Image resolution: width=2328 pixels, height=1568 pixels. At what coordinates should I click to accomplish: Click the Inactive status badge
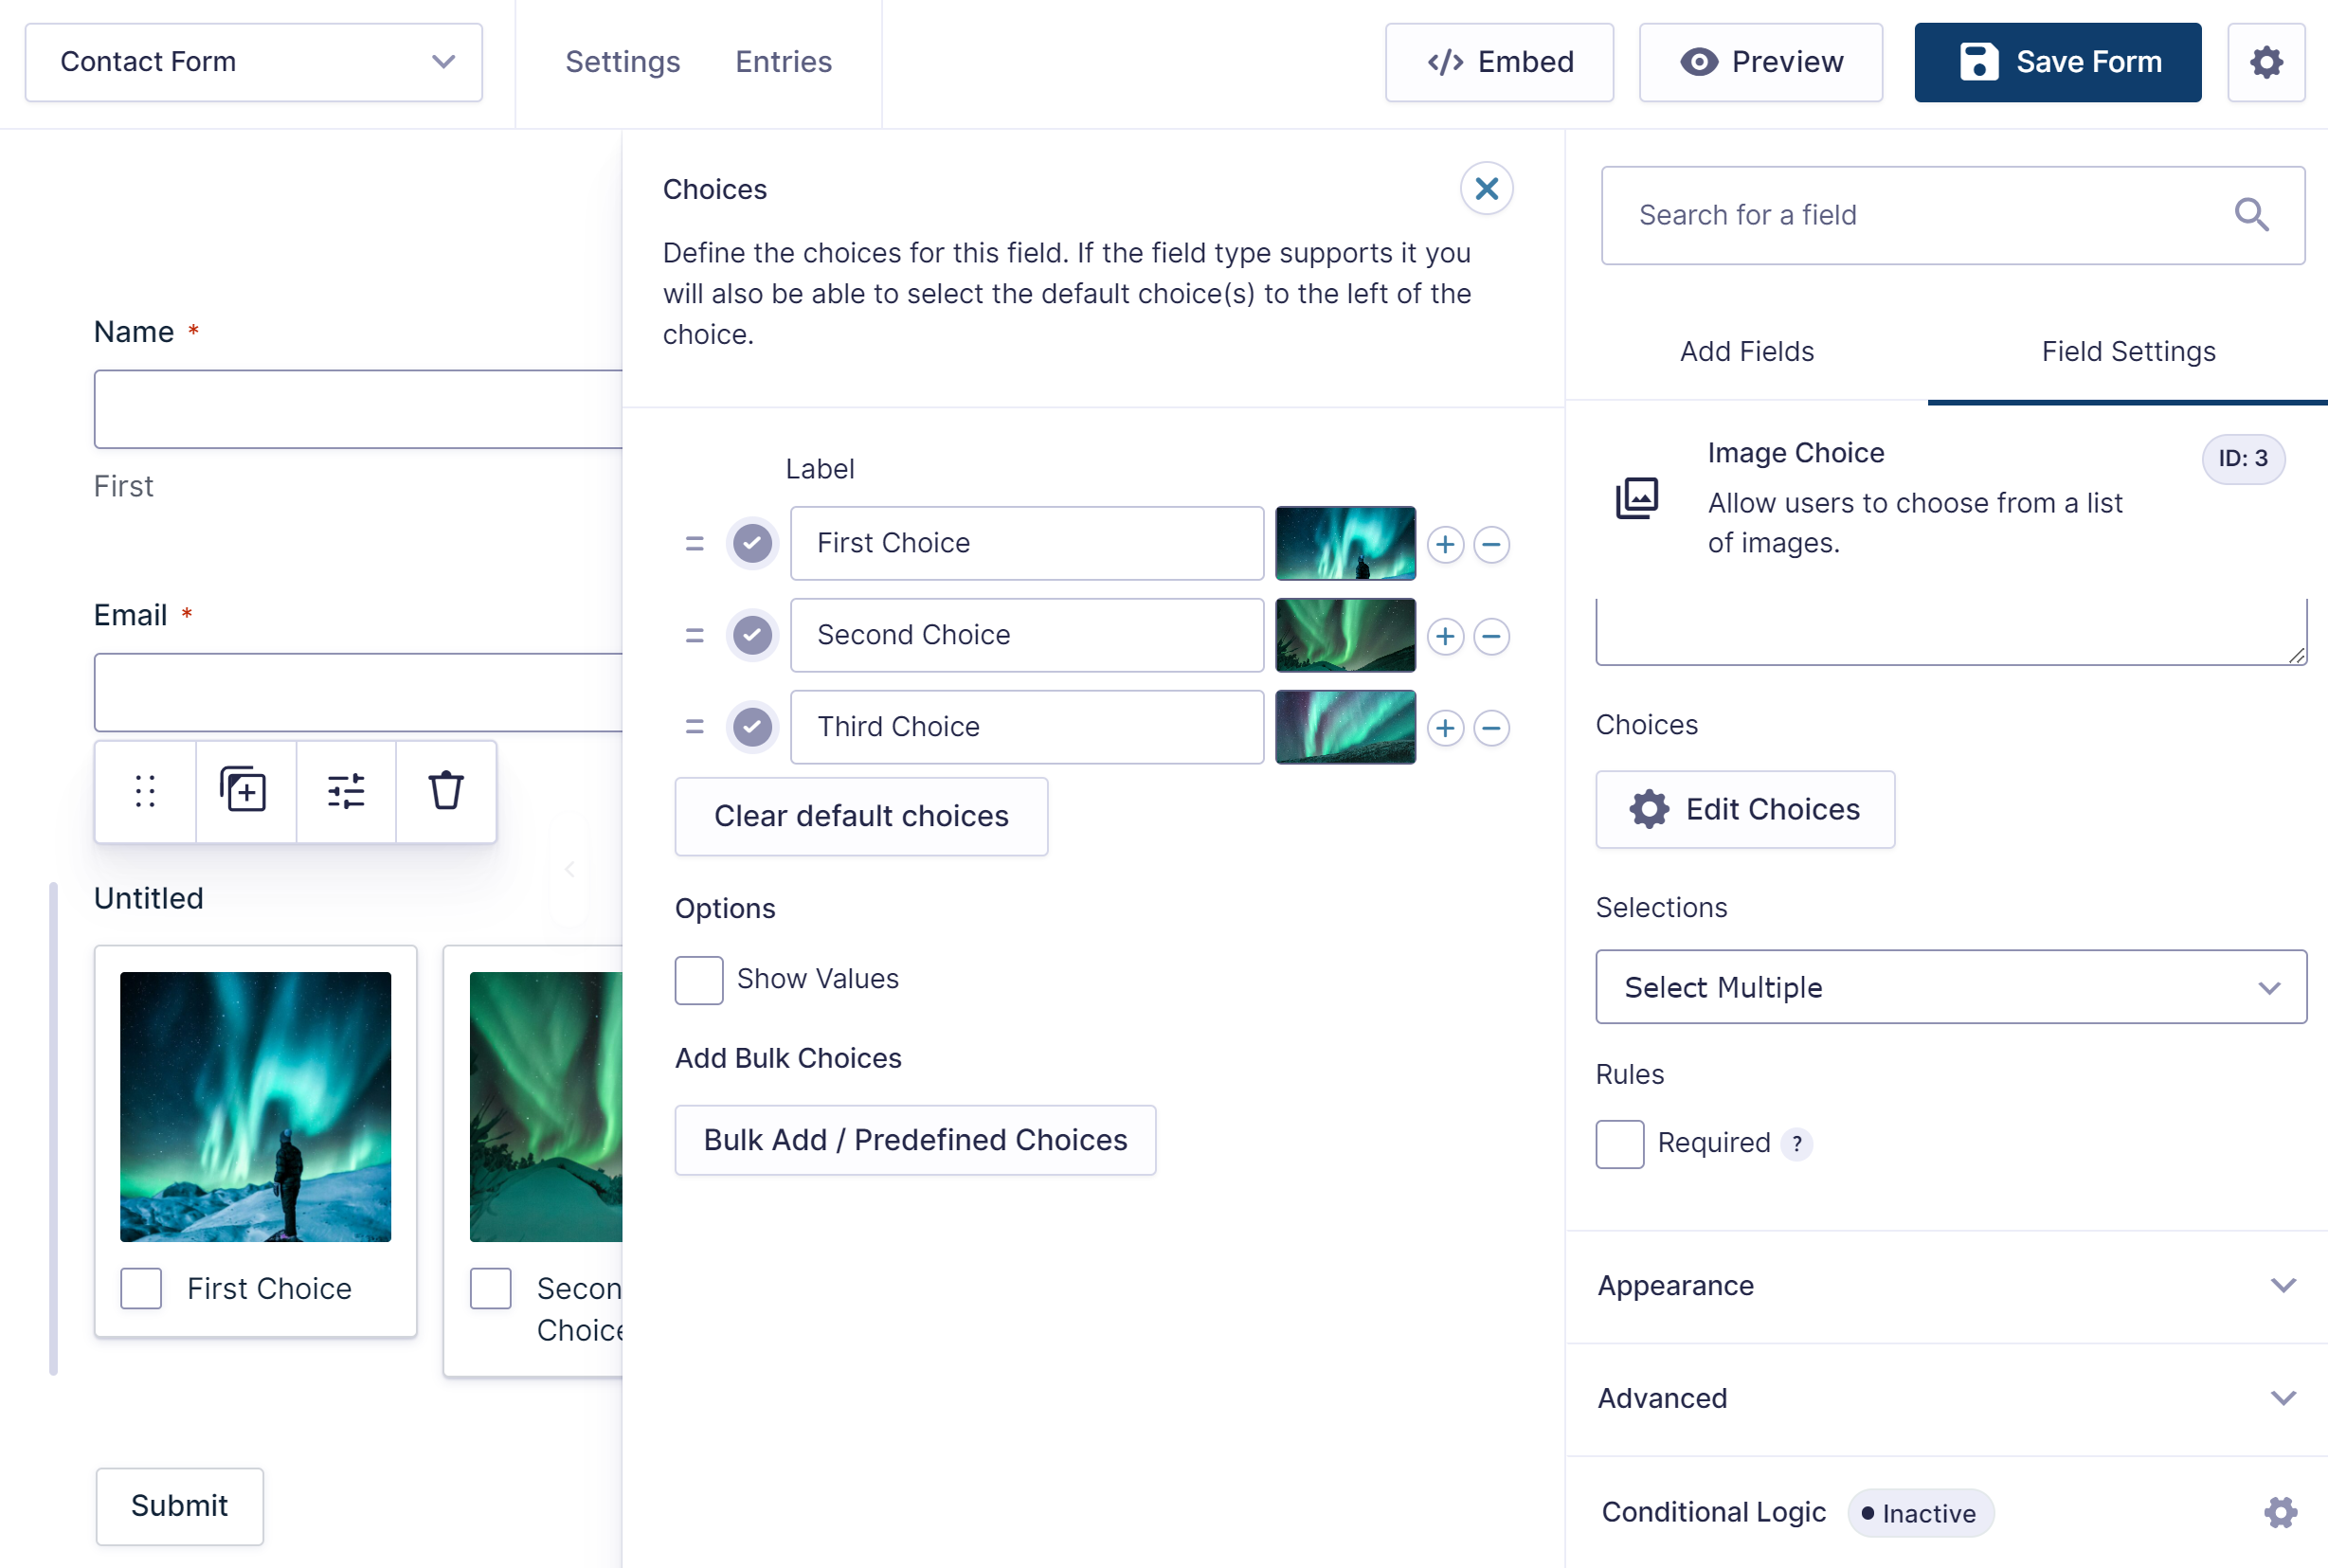point(1919,1513)
